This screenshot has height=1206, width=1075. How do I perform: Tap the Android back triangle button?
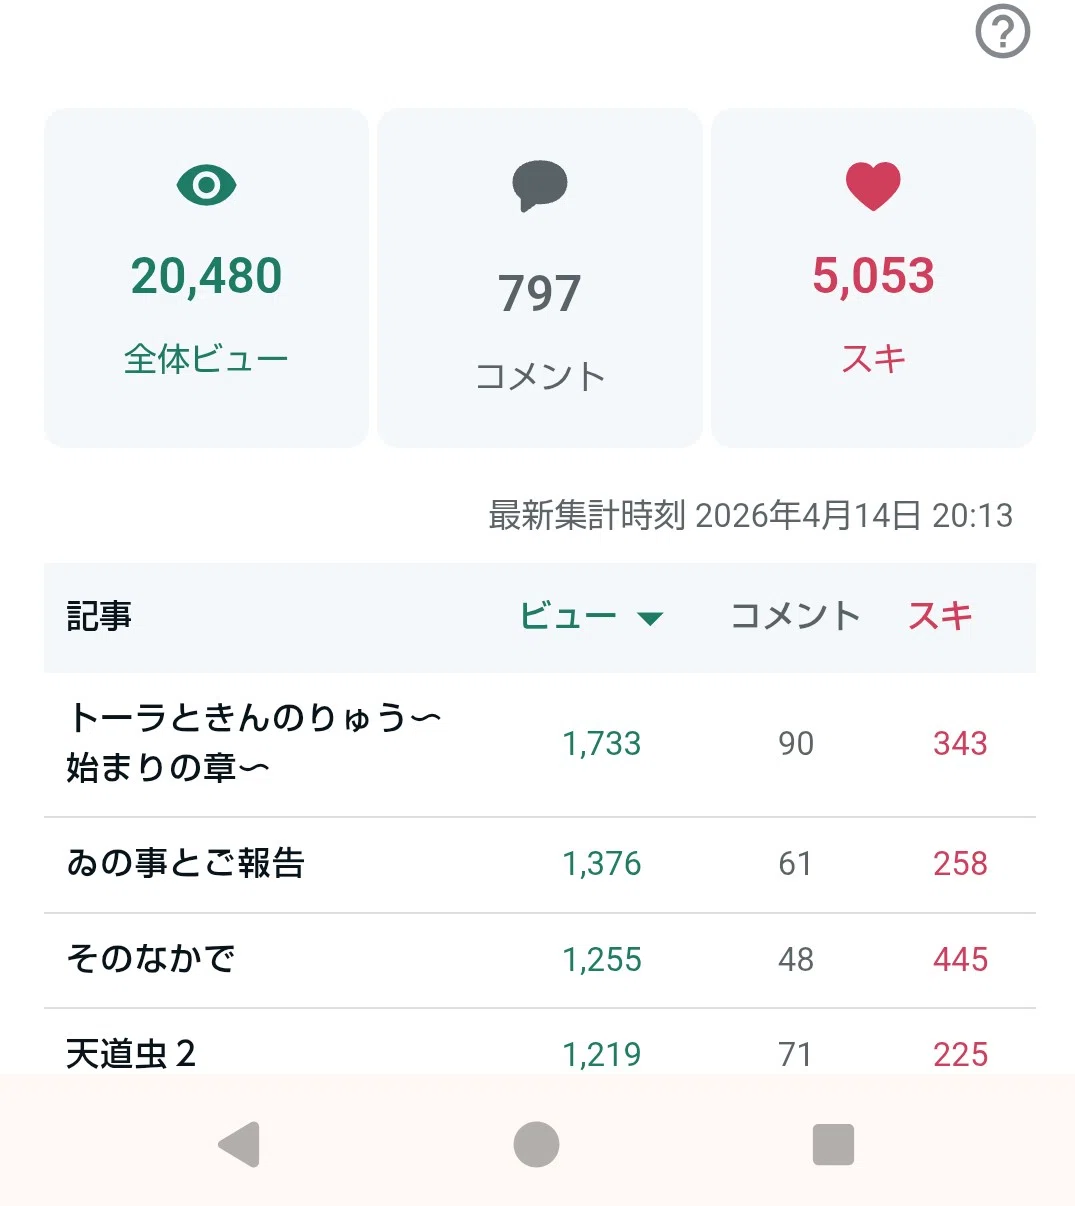240,1144
